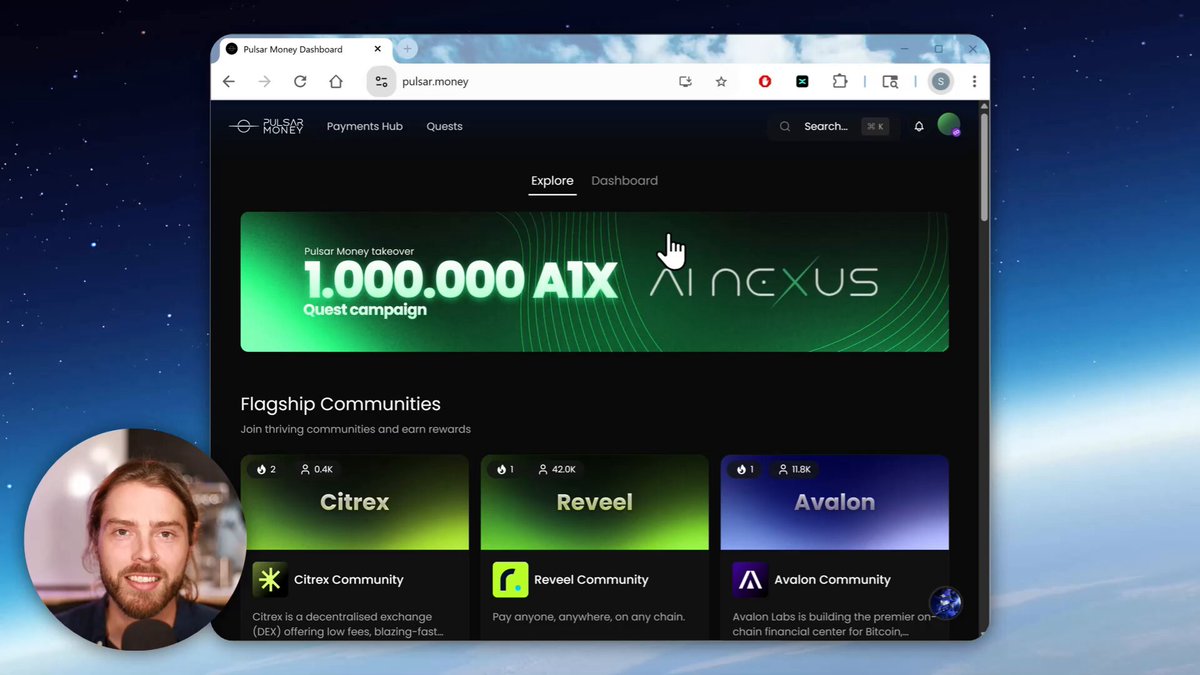
Task: Click the text 'Pay anyone, anywhere, on any chain.'
Action: pos(589,617)
